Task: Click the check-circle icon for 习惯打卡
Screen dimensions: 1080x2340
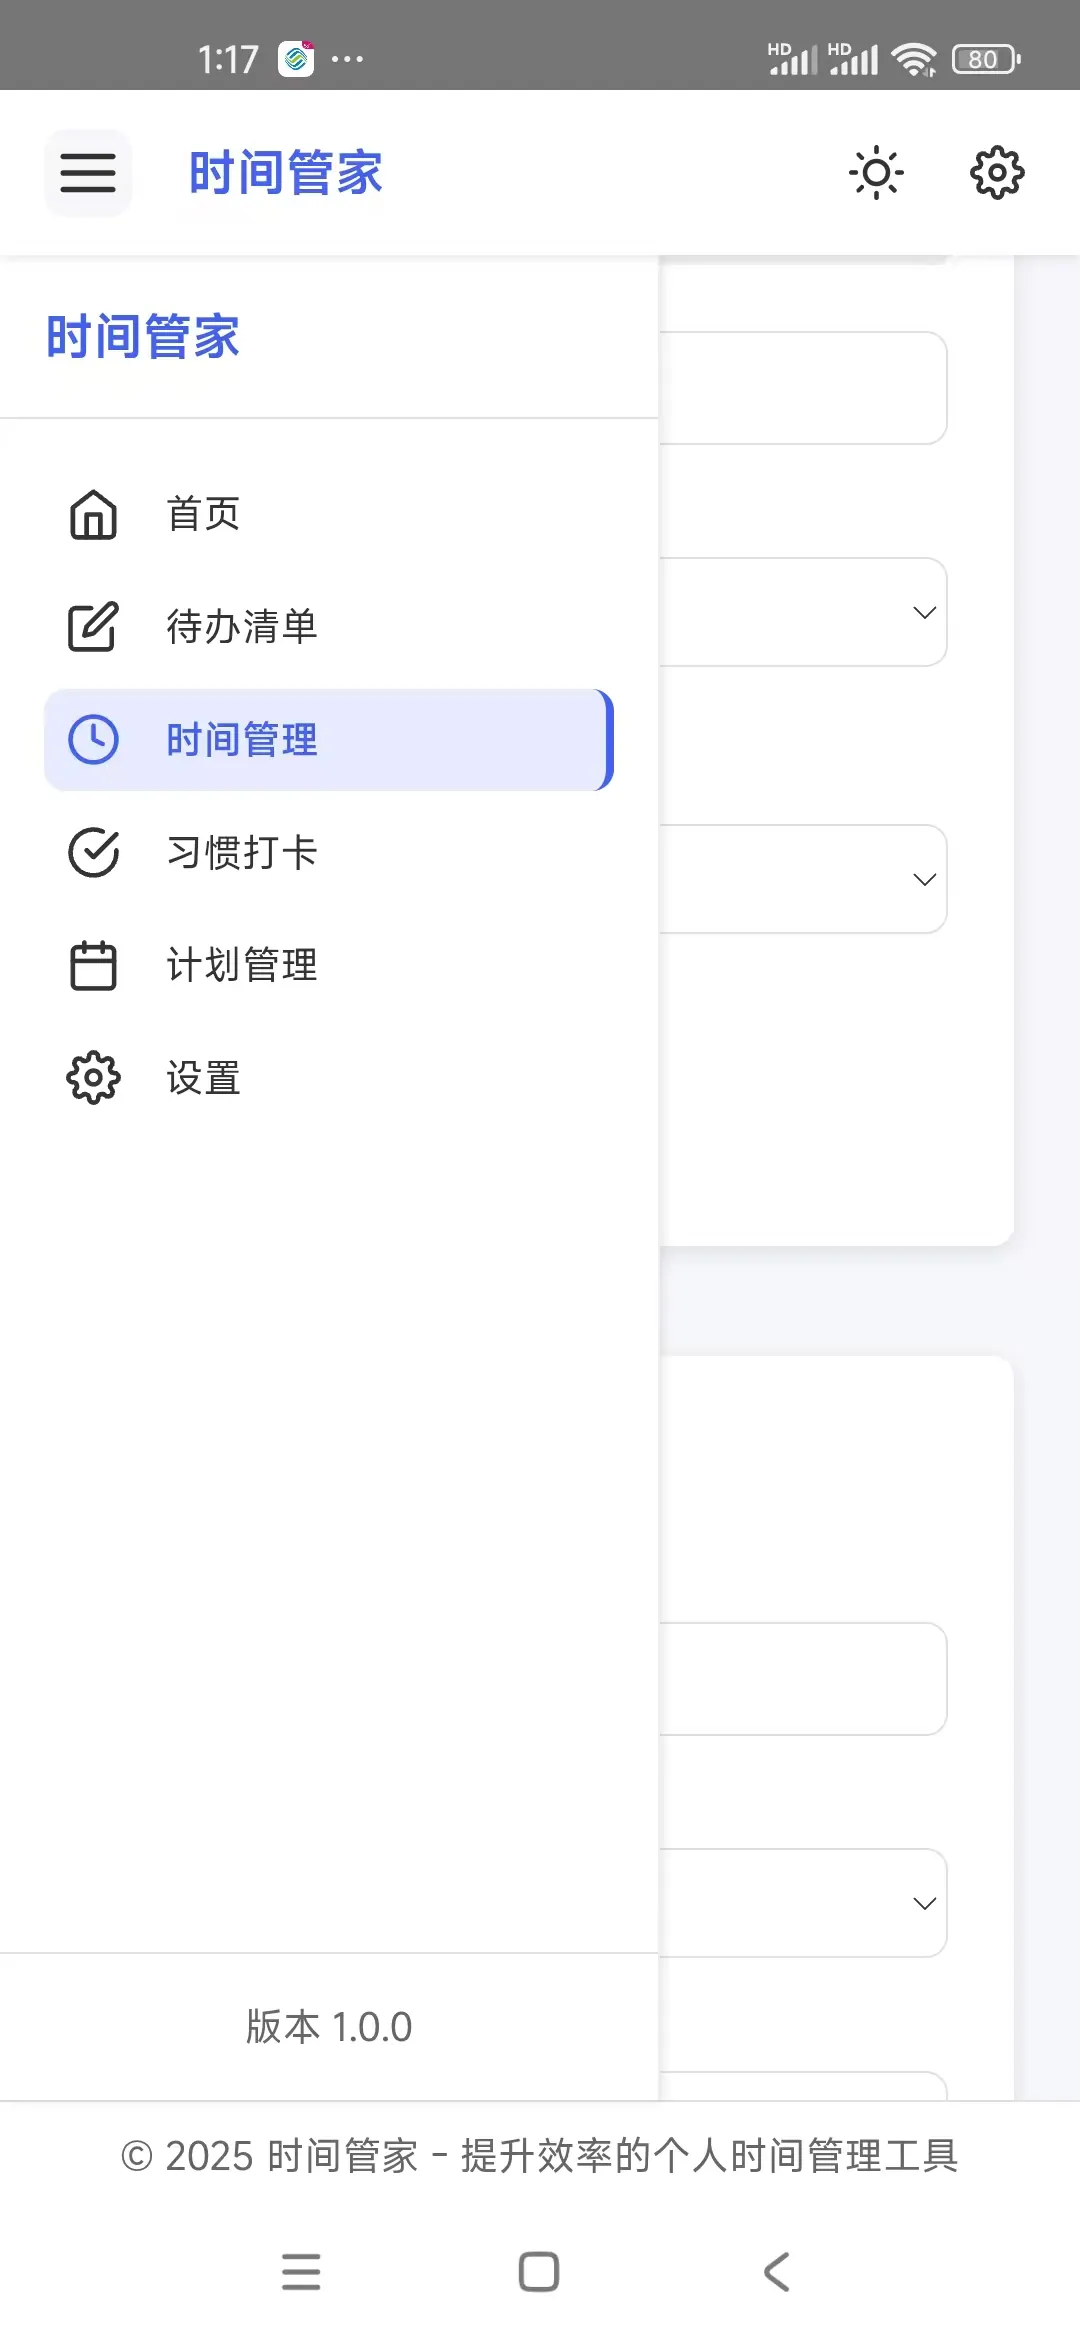Action: pos(93,853)
